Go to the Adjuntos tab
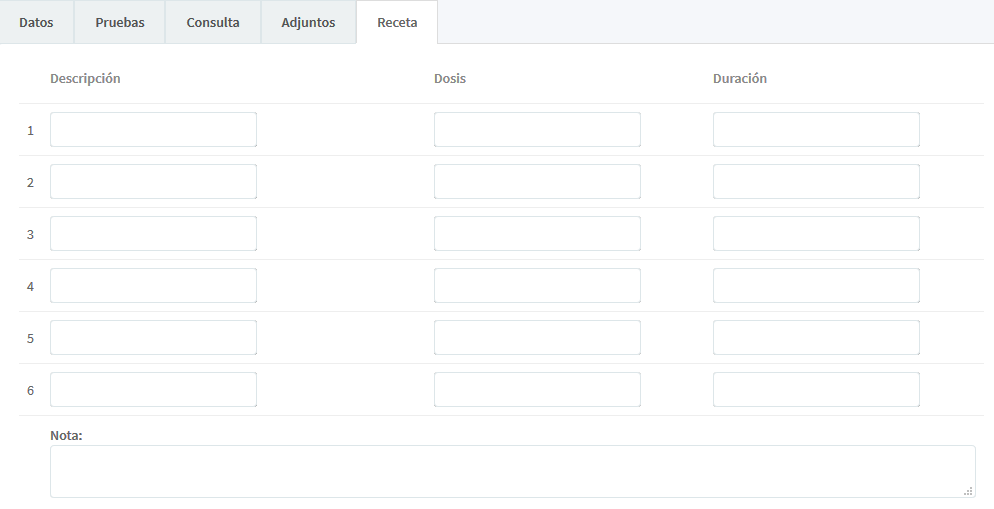The width and height of the screenshot is (994, 509). pyautogui.click(x=308, y=22)
